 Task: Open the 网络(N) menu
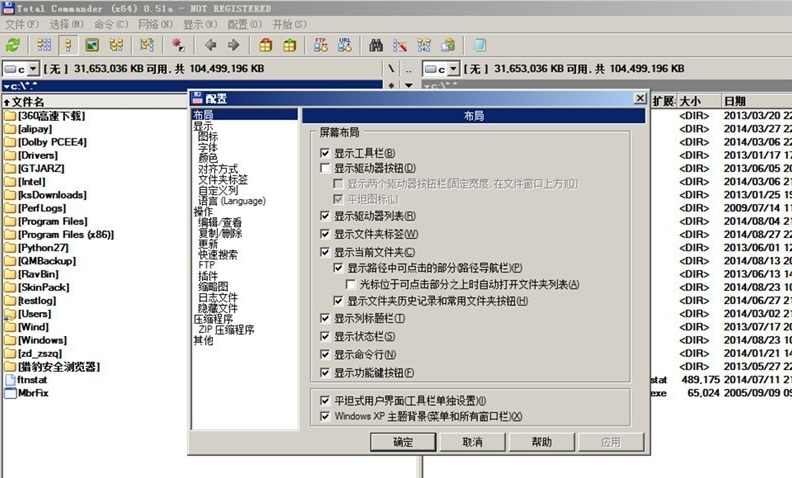pyautogui.click(x=156, y=24)
